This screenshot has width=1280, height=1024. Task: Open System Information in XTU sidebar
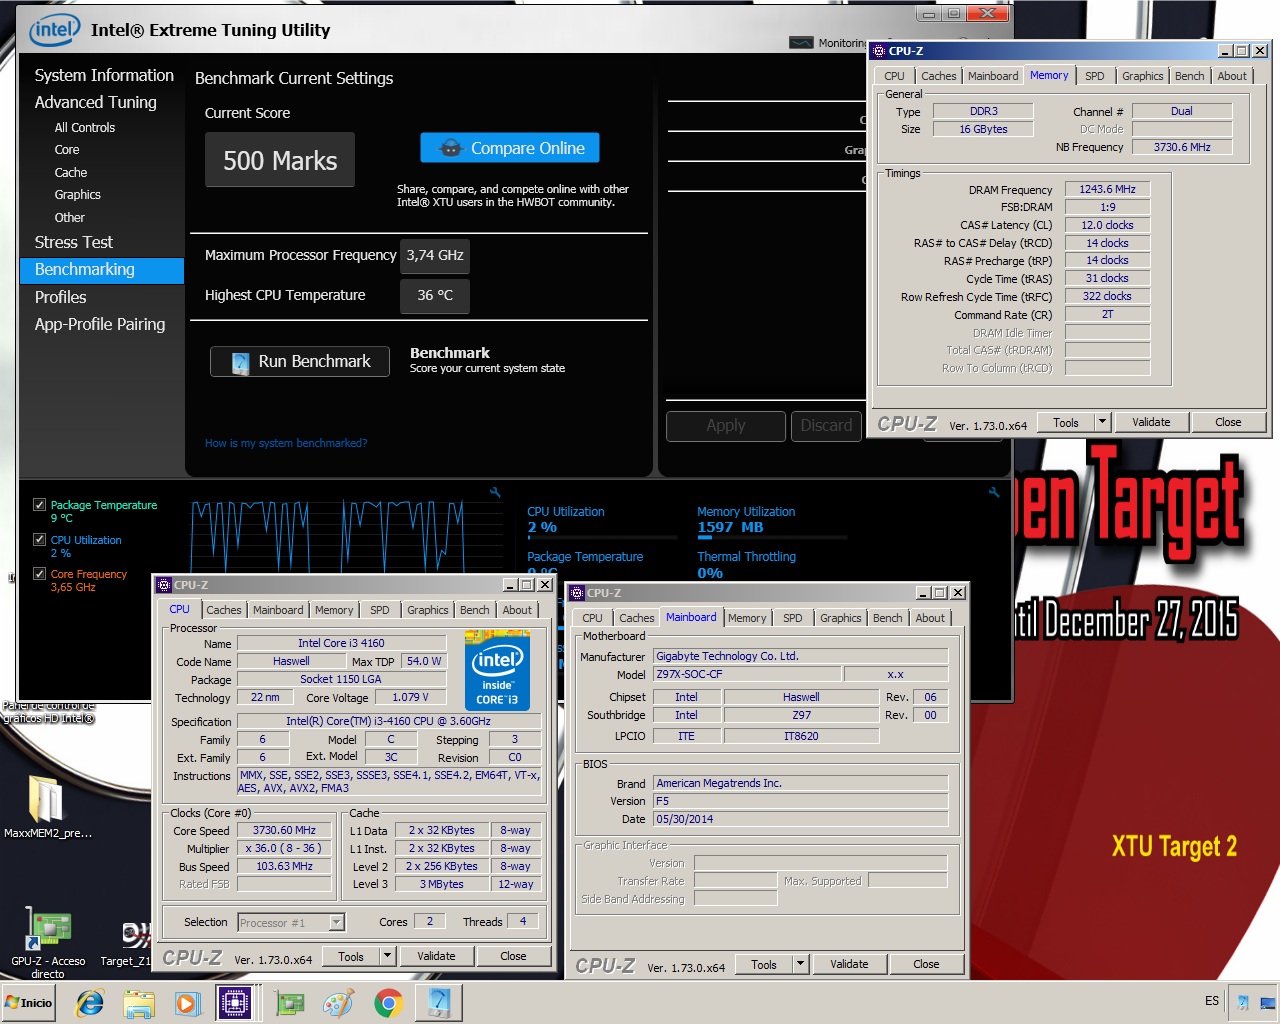(104, 75)
